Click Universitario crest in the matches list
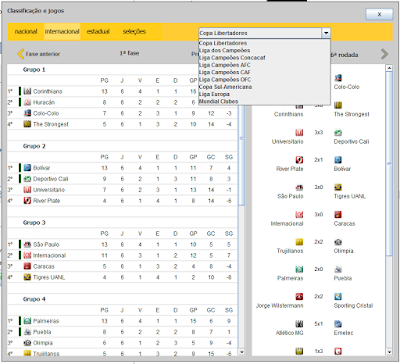The image size is (400, 364). [x=299, y=133]
